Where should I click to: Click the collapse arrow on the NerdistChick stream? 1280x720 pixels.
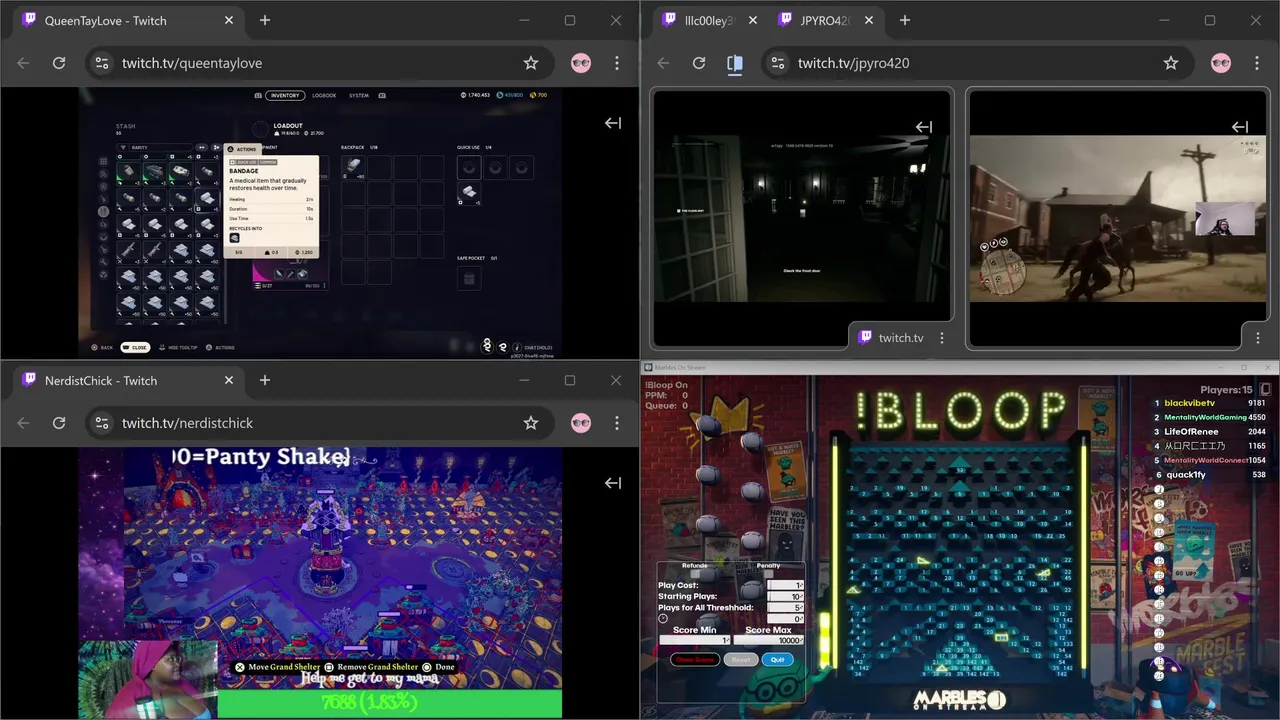tap(613, 483)
